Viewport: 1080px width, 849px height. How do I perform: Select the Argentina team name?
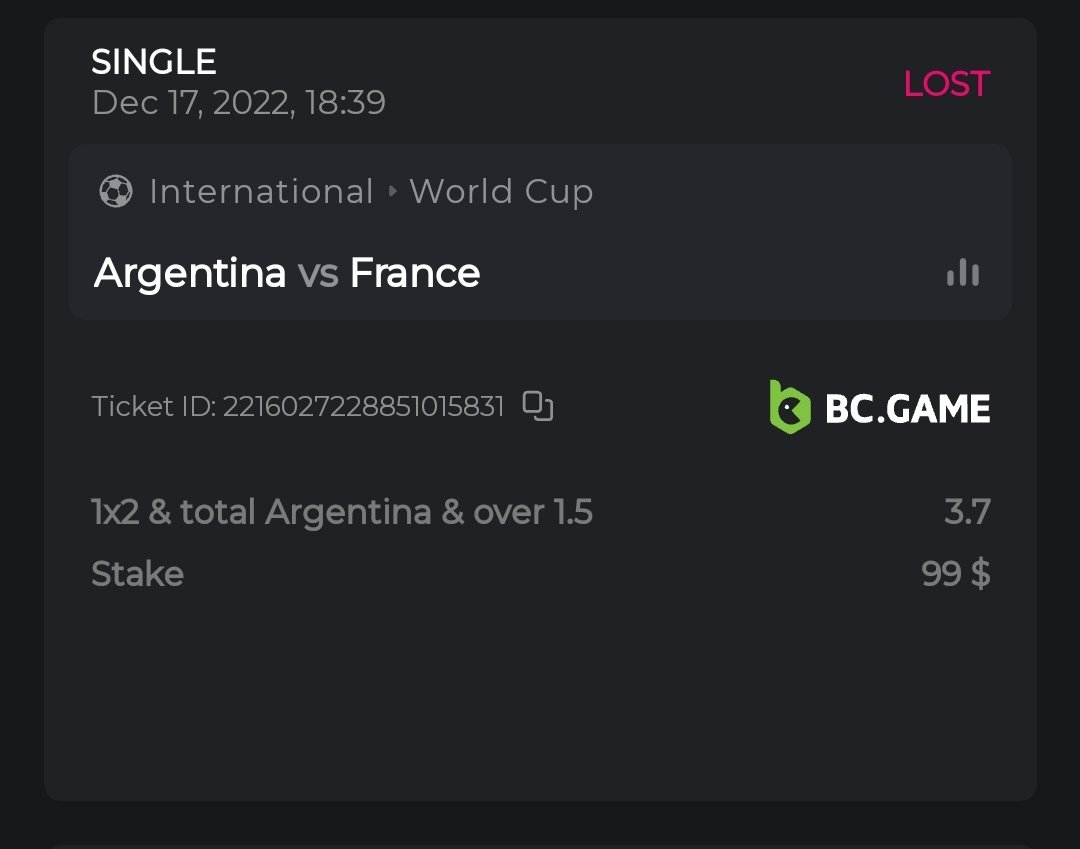tap(190, 273)
